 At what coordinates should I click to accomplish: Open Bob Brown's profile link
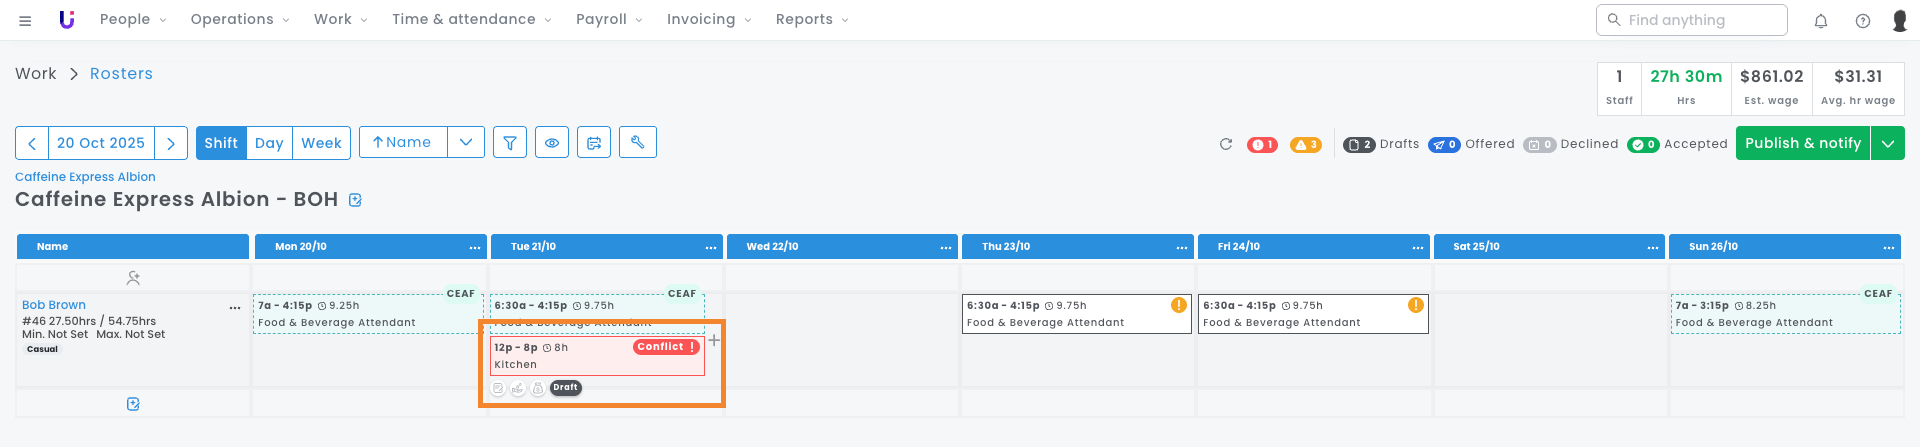click(x=54, y=305)
